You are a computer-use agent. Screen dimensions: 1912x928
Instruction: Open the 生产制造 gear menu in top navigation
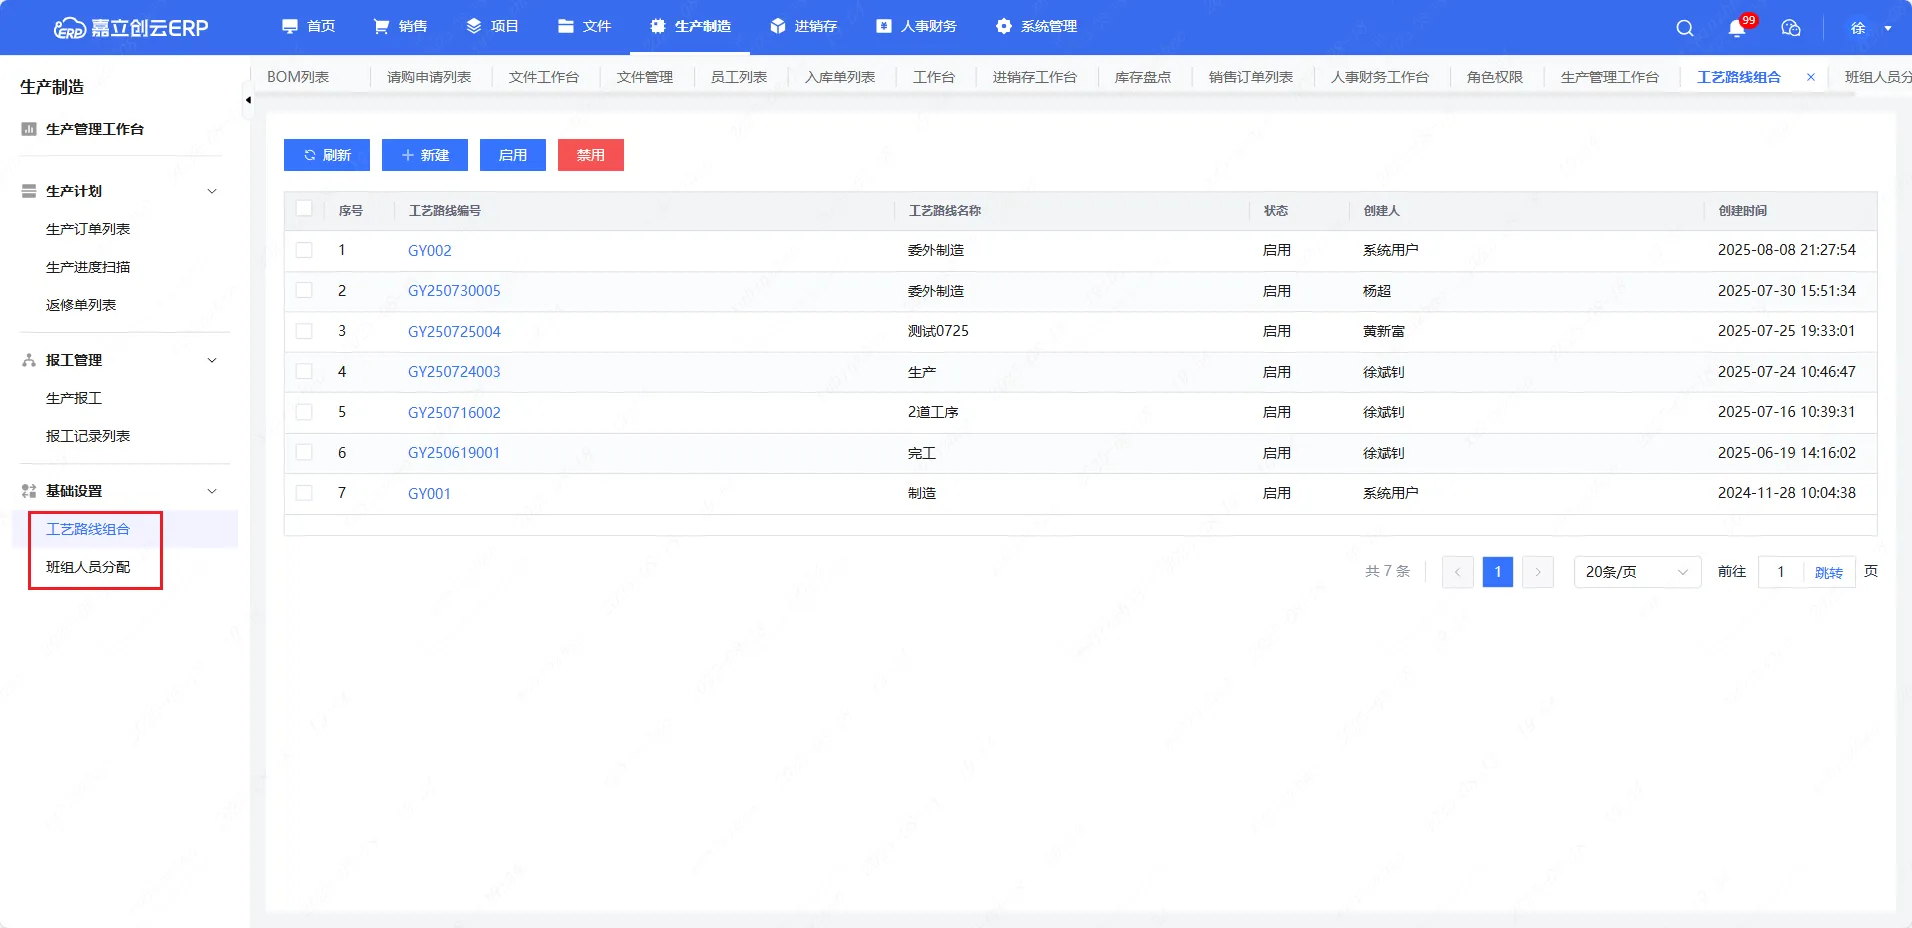(658, 26)
